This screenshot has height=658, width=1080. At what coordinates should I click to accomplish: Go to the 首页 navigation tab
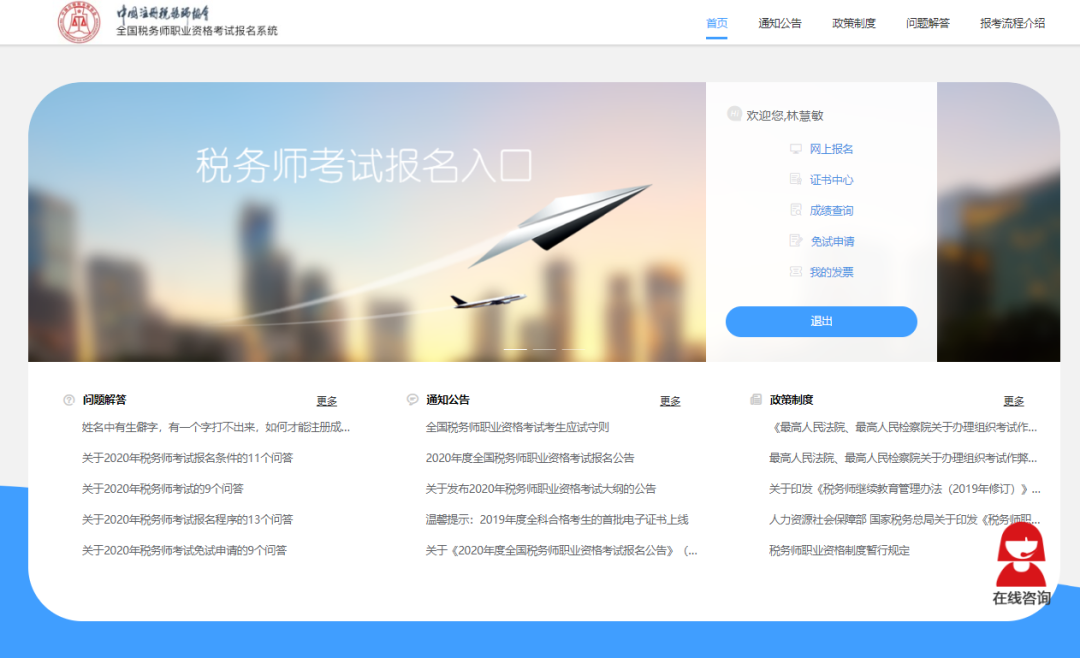click(716, 23)
